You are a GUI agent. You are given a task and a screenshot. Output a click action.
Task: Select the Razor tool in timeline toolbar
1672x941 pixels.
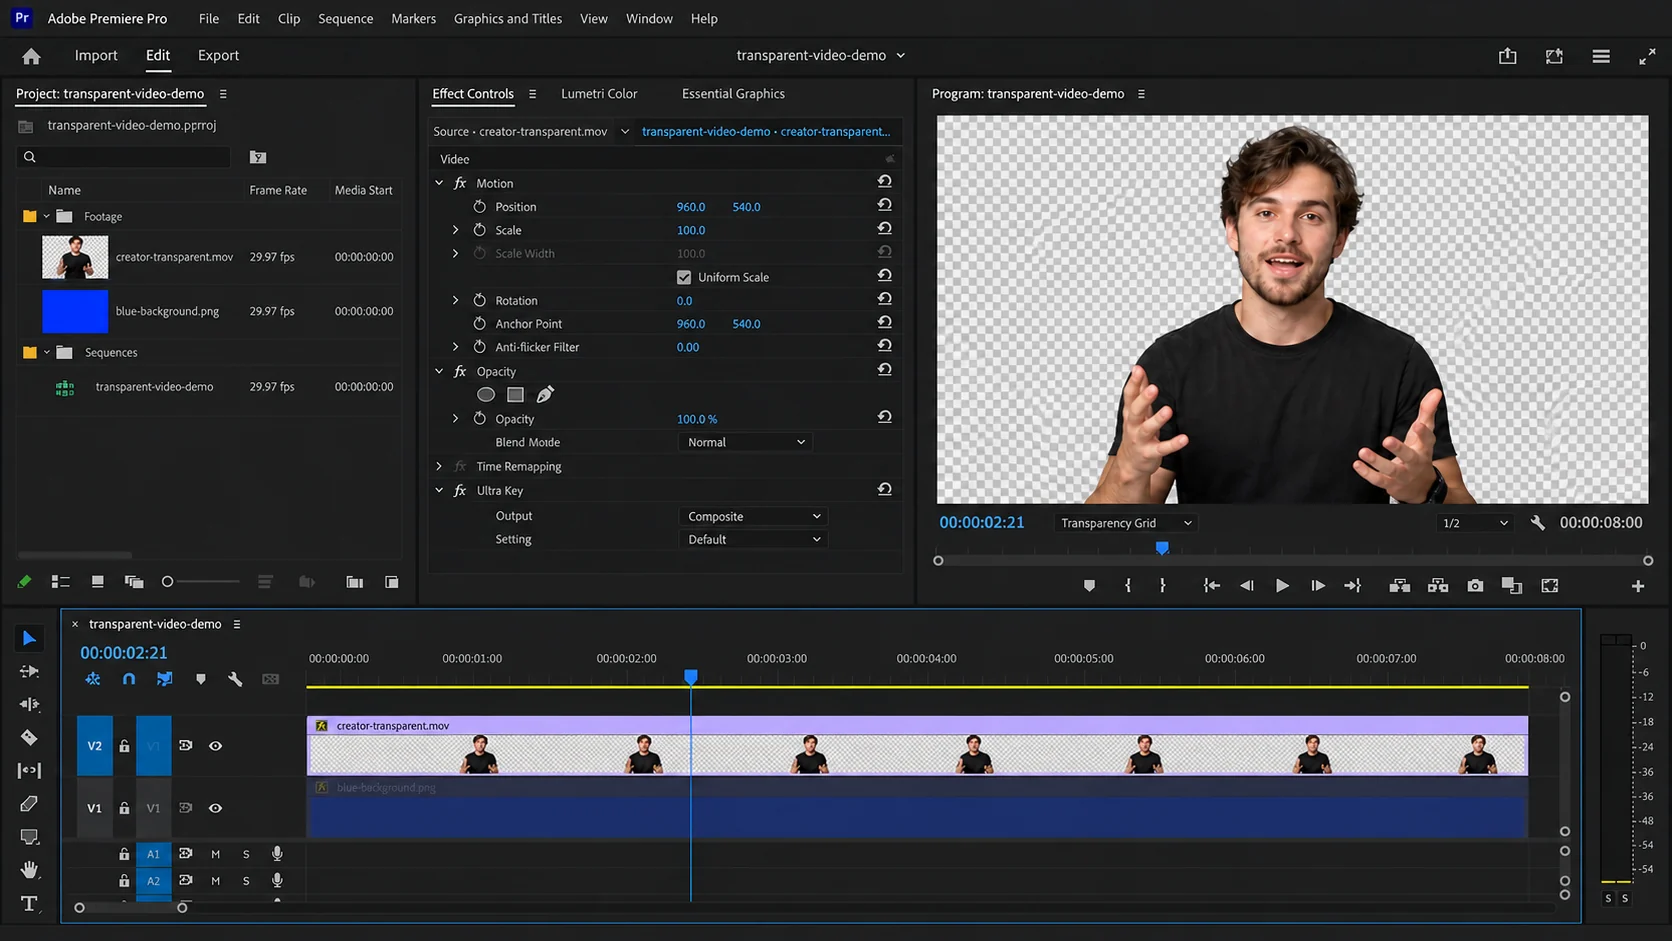(29, 737)
